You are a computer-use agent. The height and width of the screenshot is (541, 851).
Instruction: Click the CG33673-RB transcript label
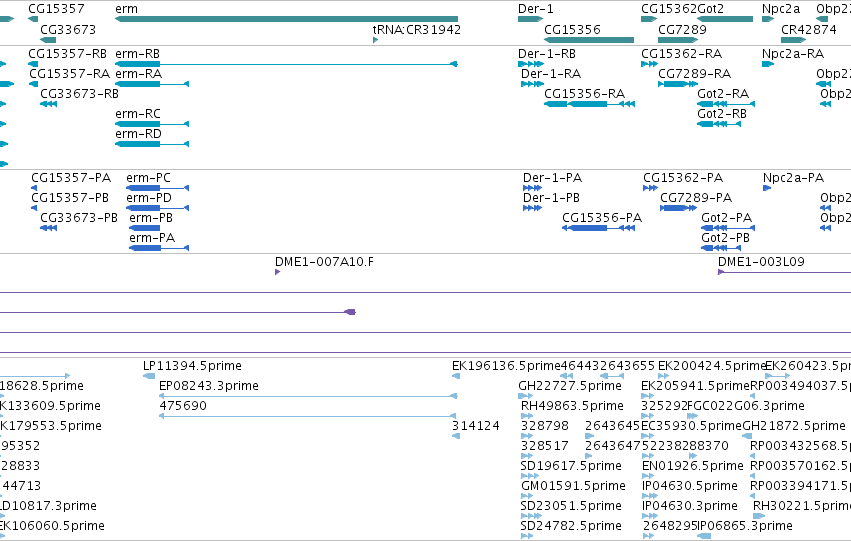(79, 93)
